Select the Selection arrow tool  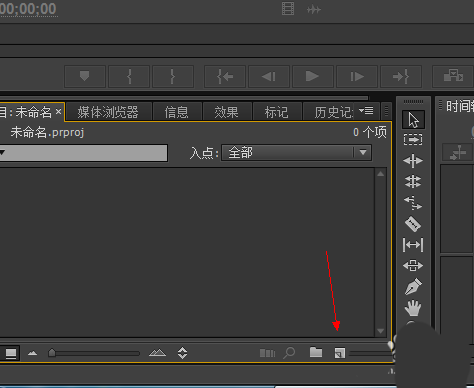413,120
